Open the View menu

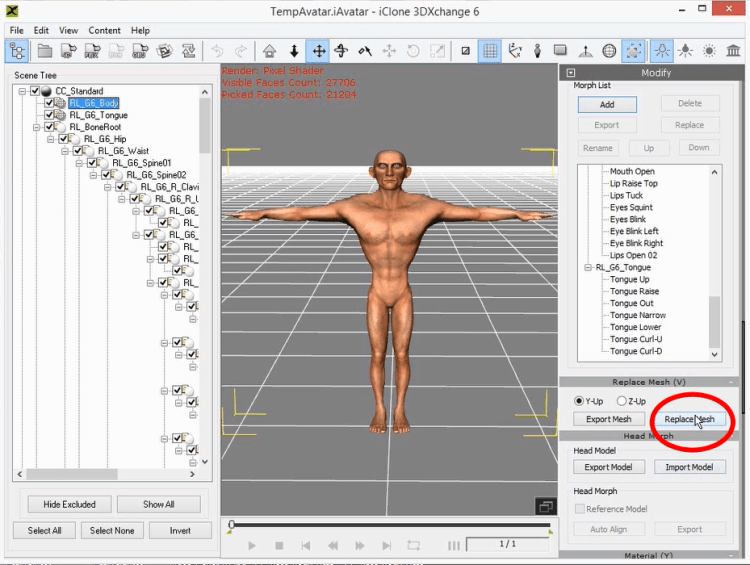[x=68, y=30]
